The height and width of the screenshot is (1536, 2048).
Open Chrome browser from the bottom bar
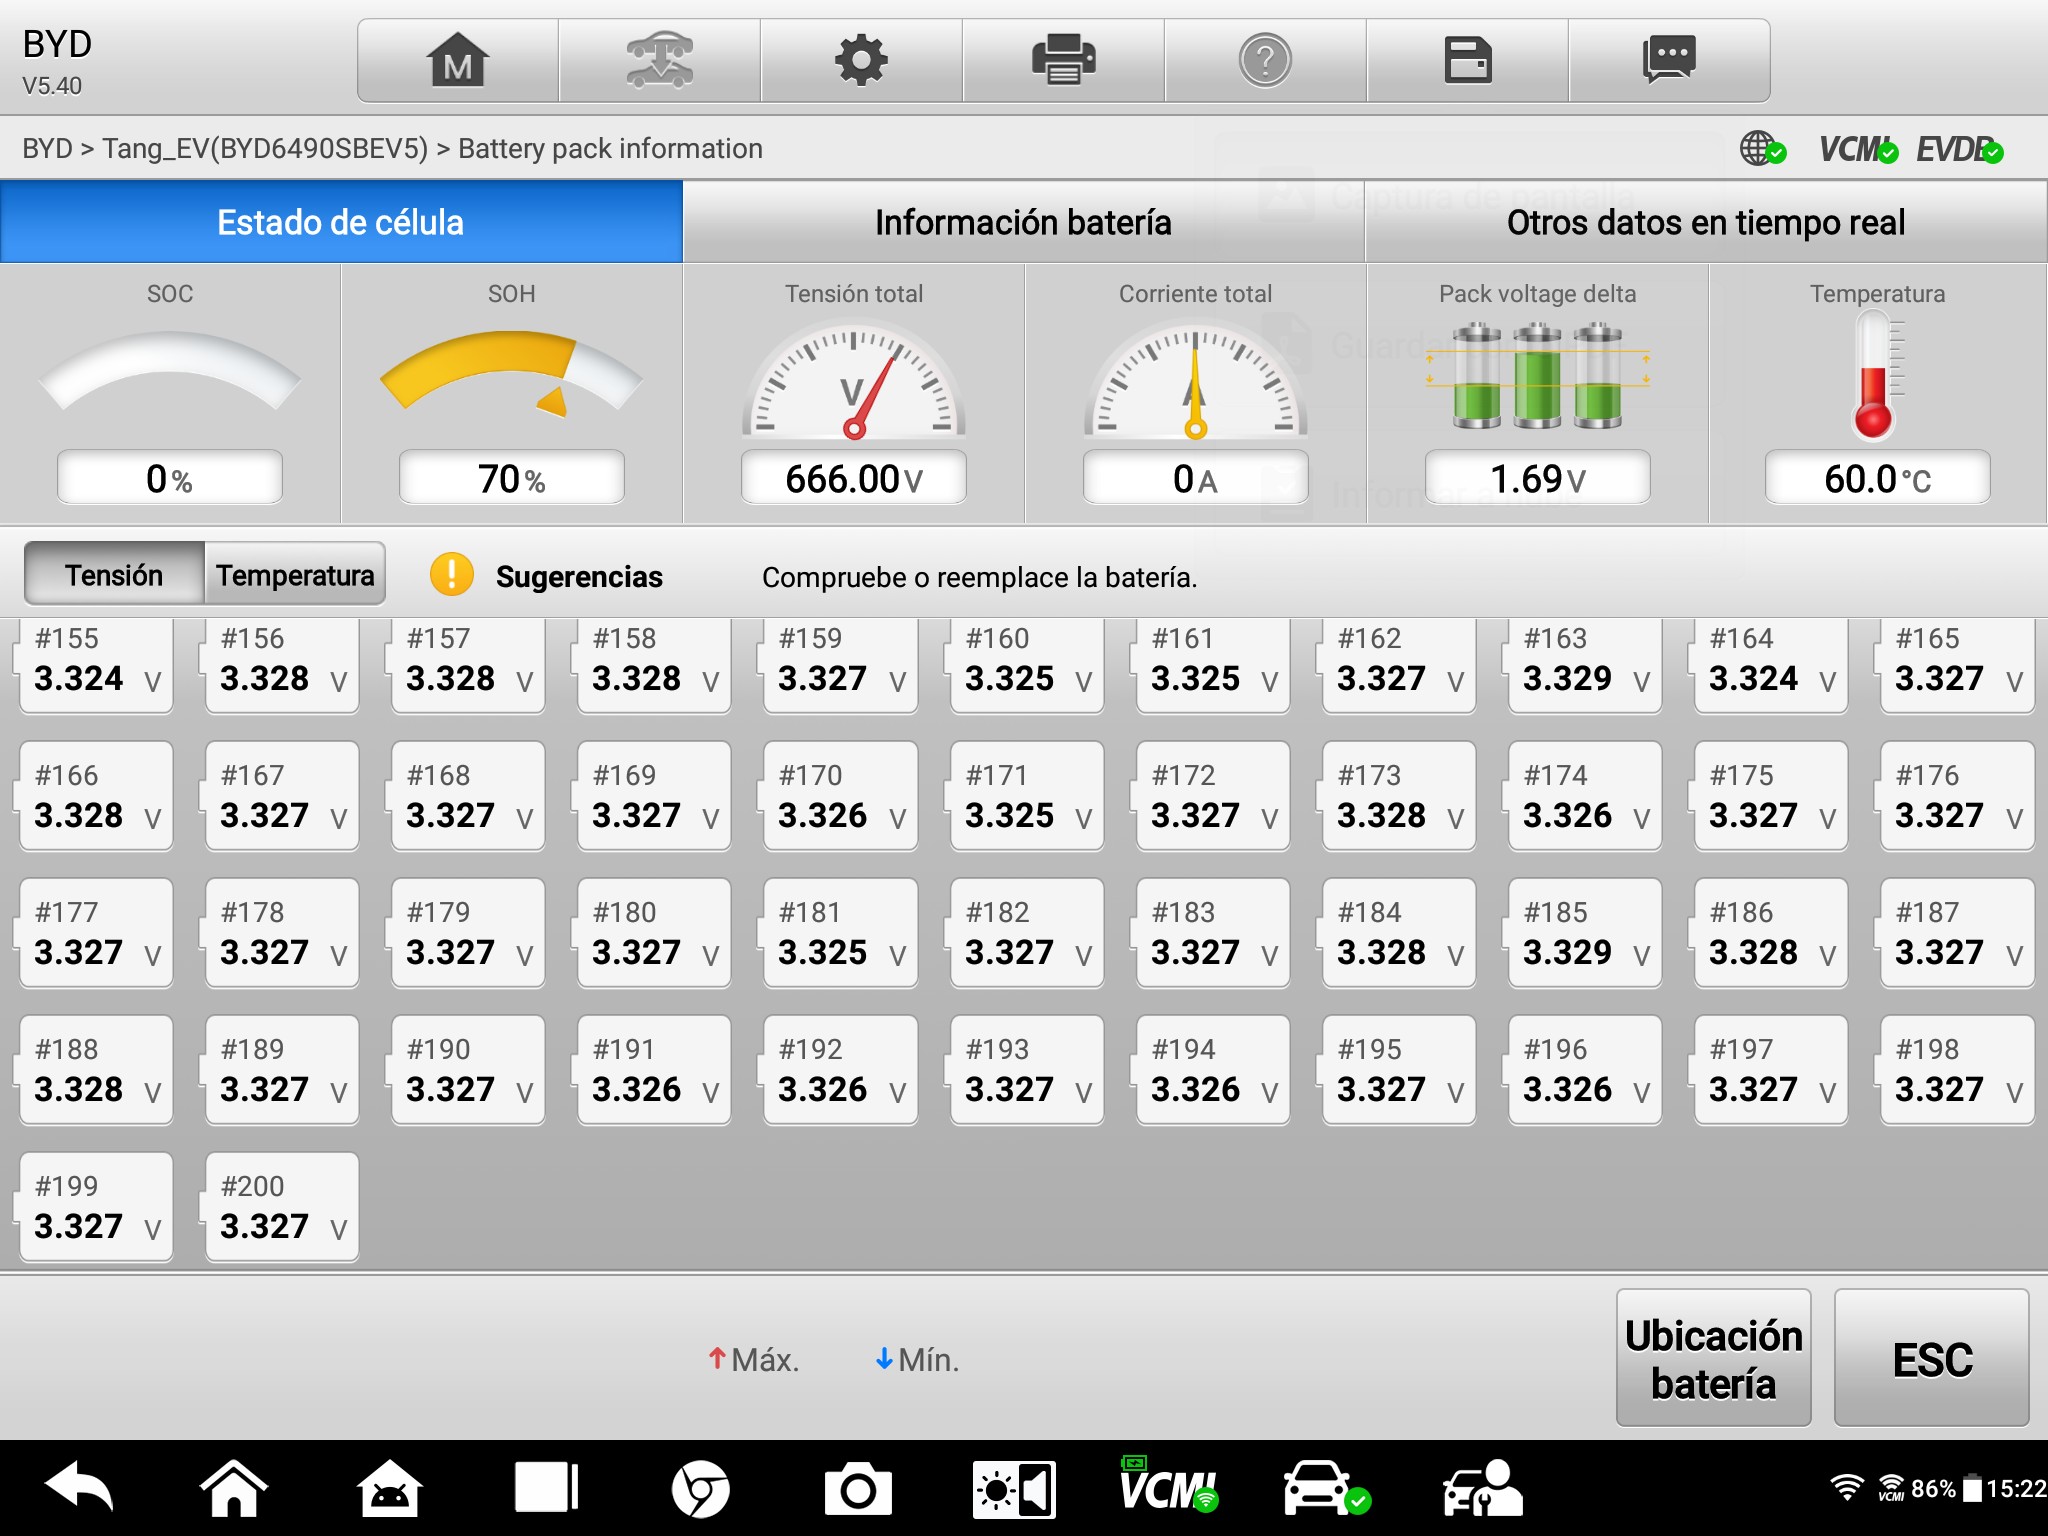(700, 1491)
